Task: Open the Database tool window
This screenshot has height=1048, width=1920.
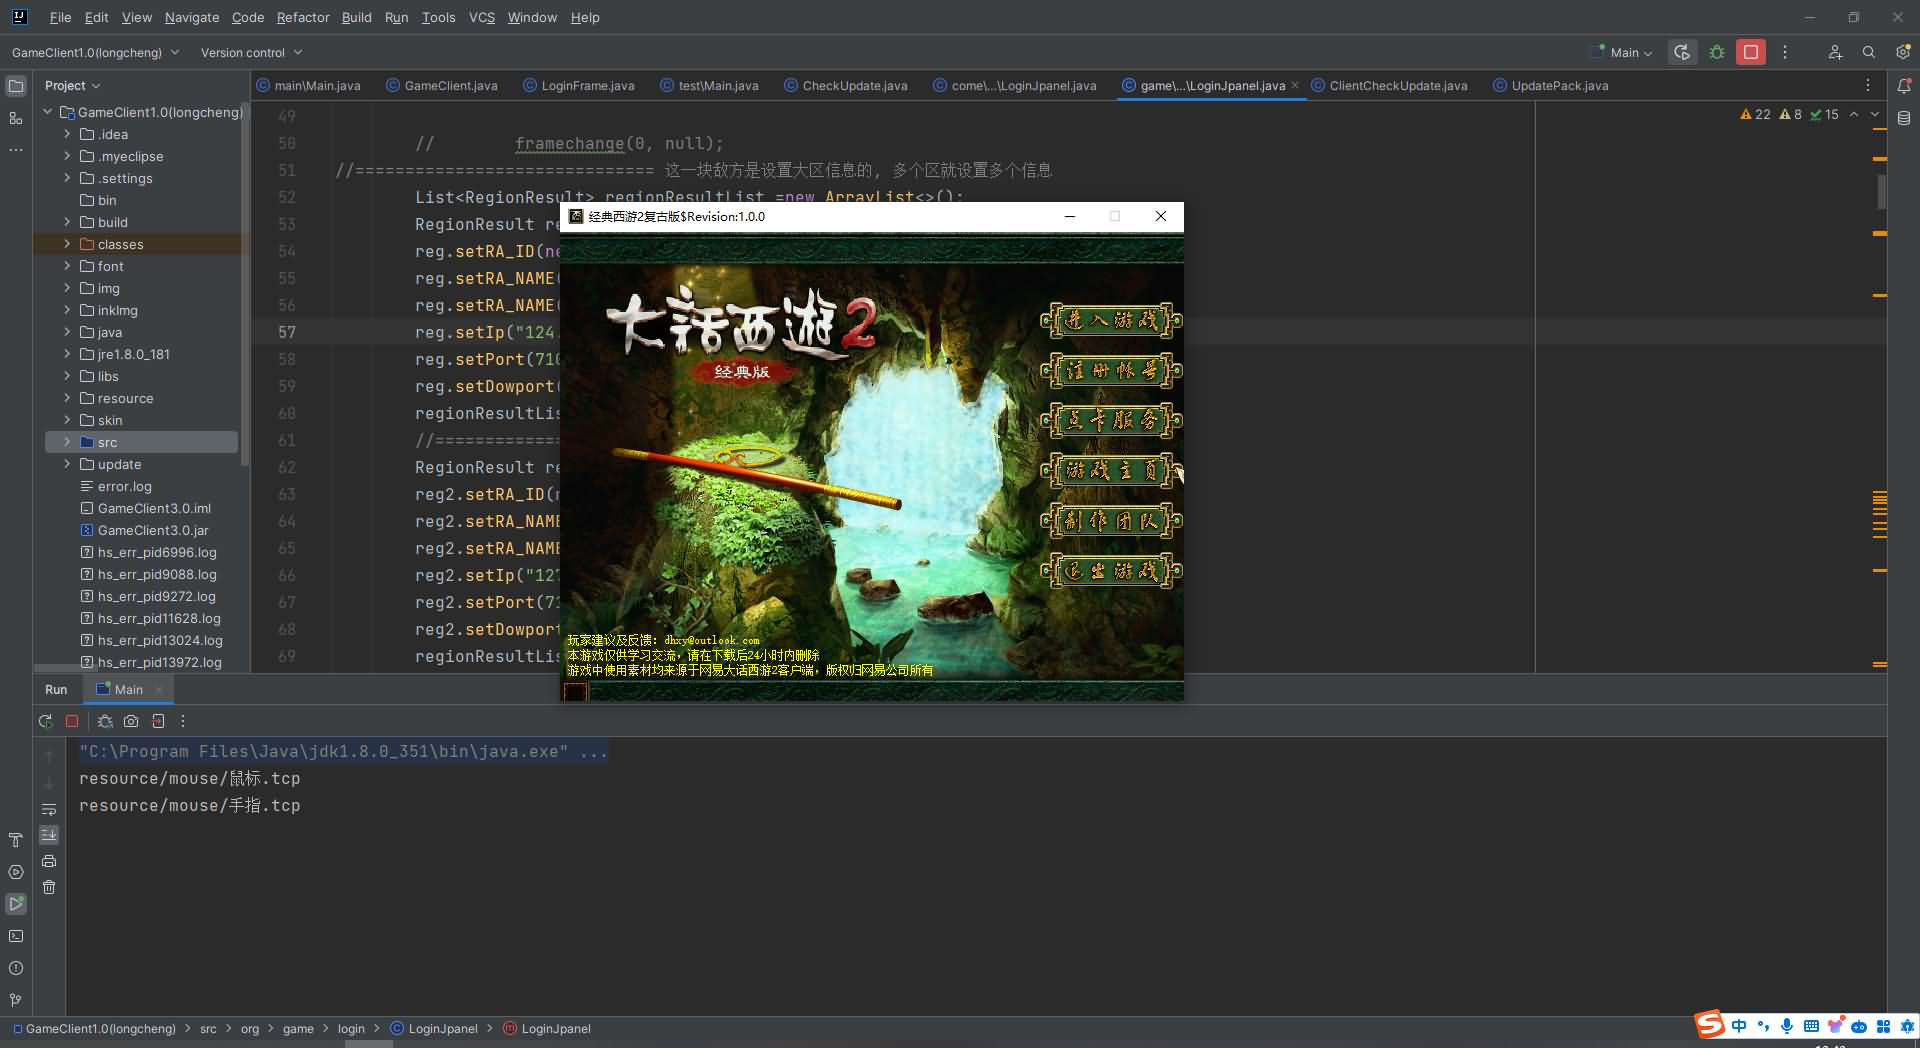Action: pos(1903,118)
